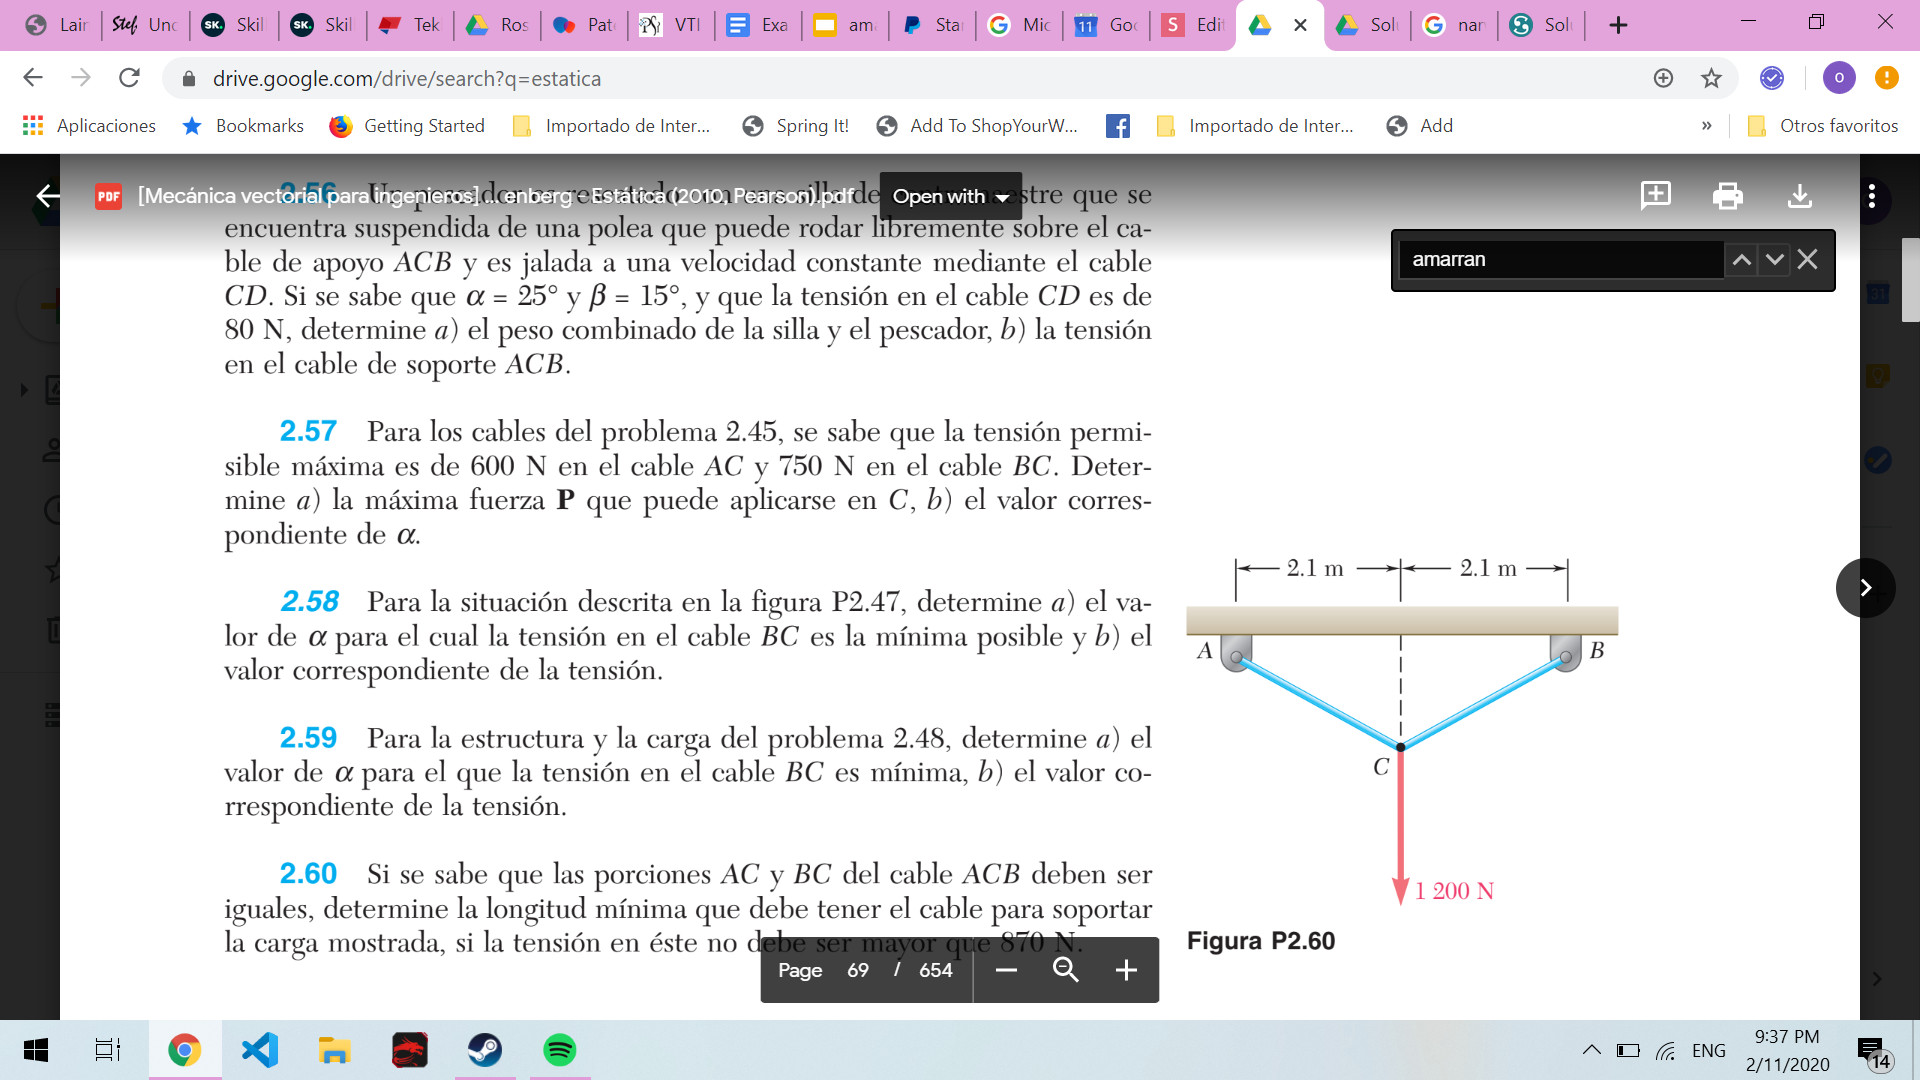The height and width of the screenshot is (1080, 1920).
Task: Open the Spring It! bookmark
Action: pos(796,126)
